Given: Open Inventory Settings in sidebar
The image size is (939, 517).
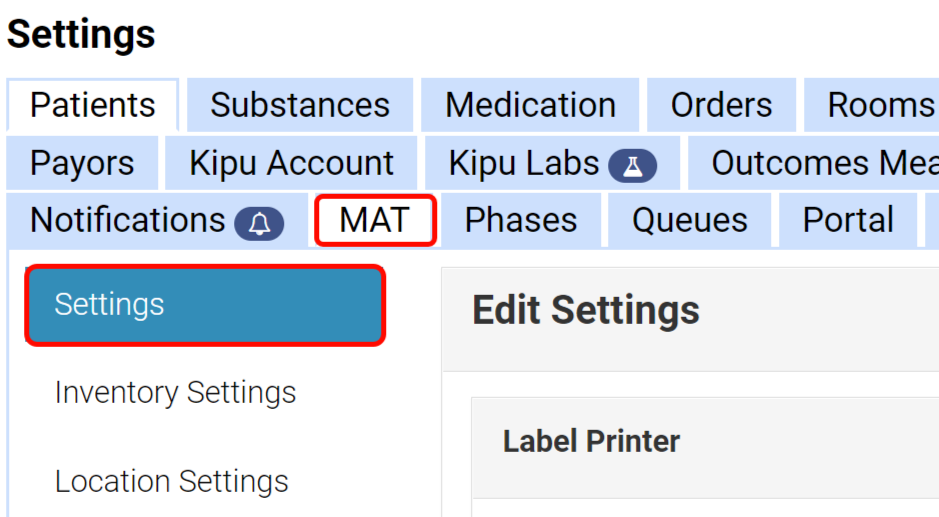Looking at the screenshot, I should click(176, 393).
